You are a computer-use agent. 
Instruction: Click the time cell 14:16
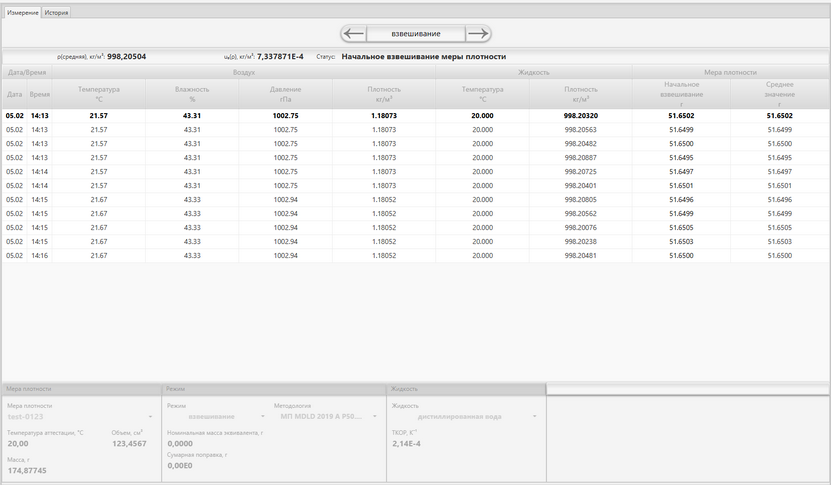pos(40,255)
